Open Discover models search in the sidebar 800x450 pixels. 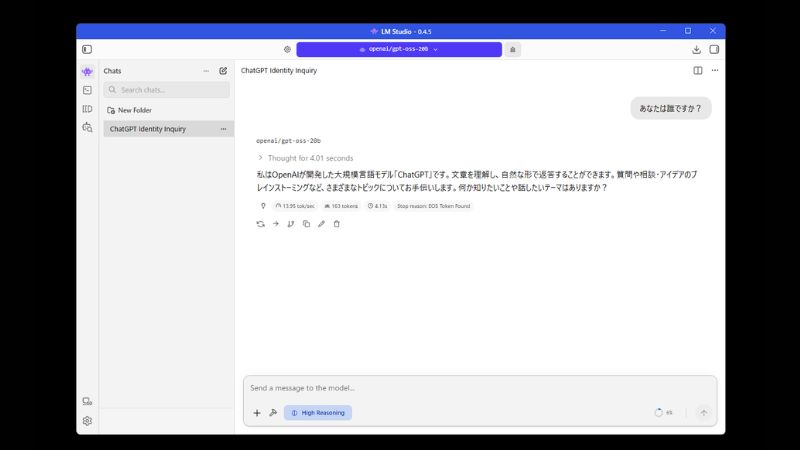pos(87,128)
